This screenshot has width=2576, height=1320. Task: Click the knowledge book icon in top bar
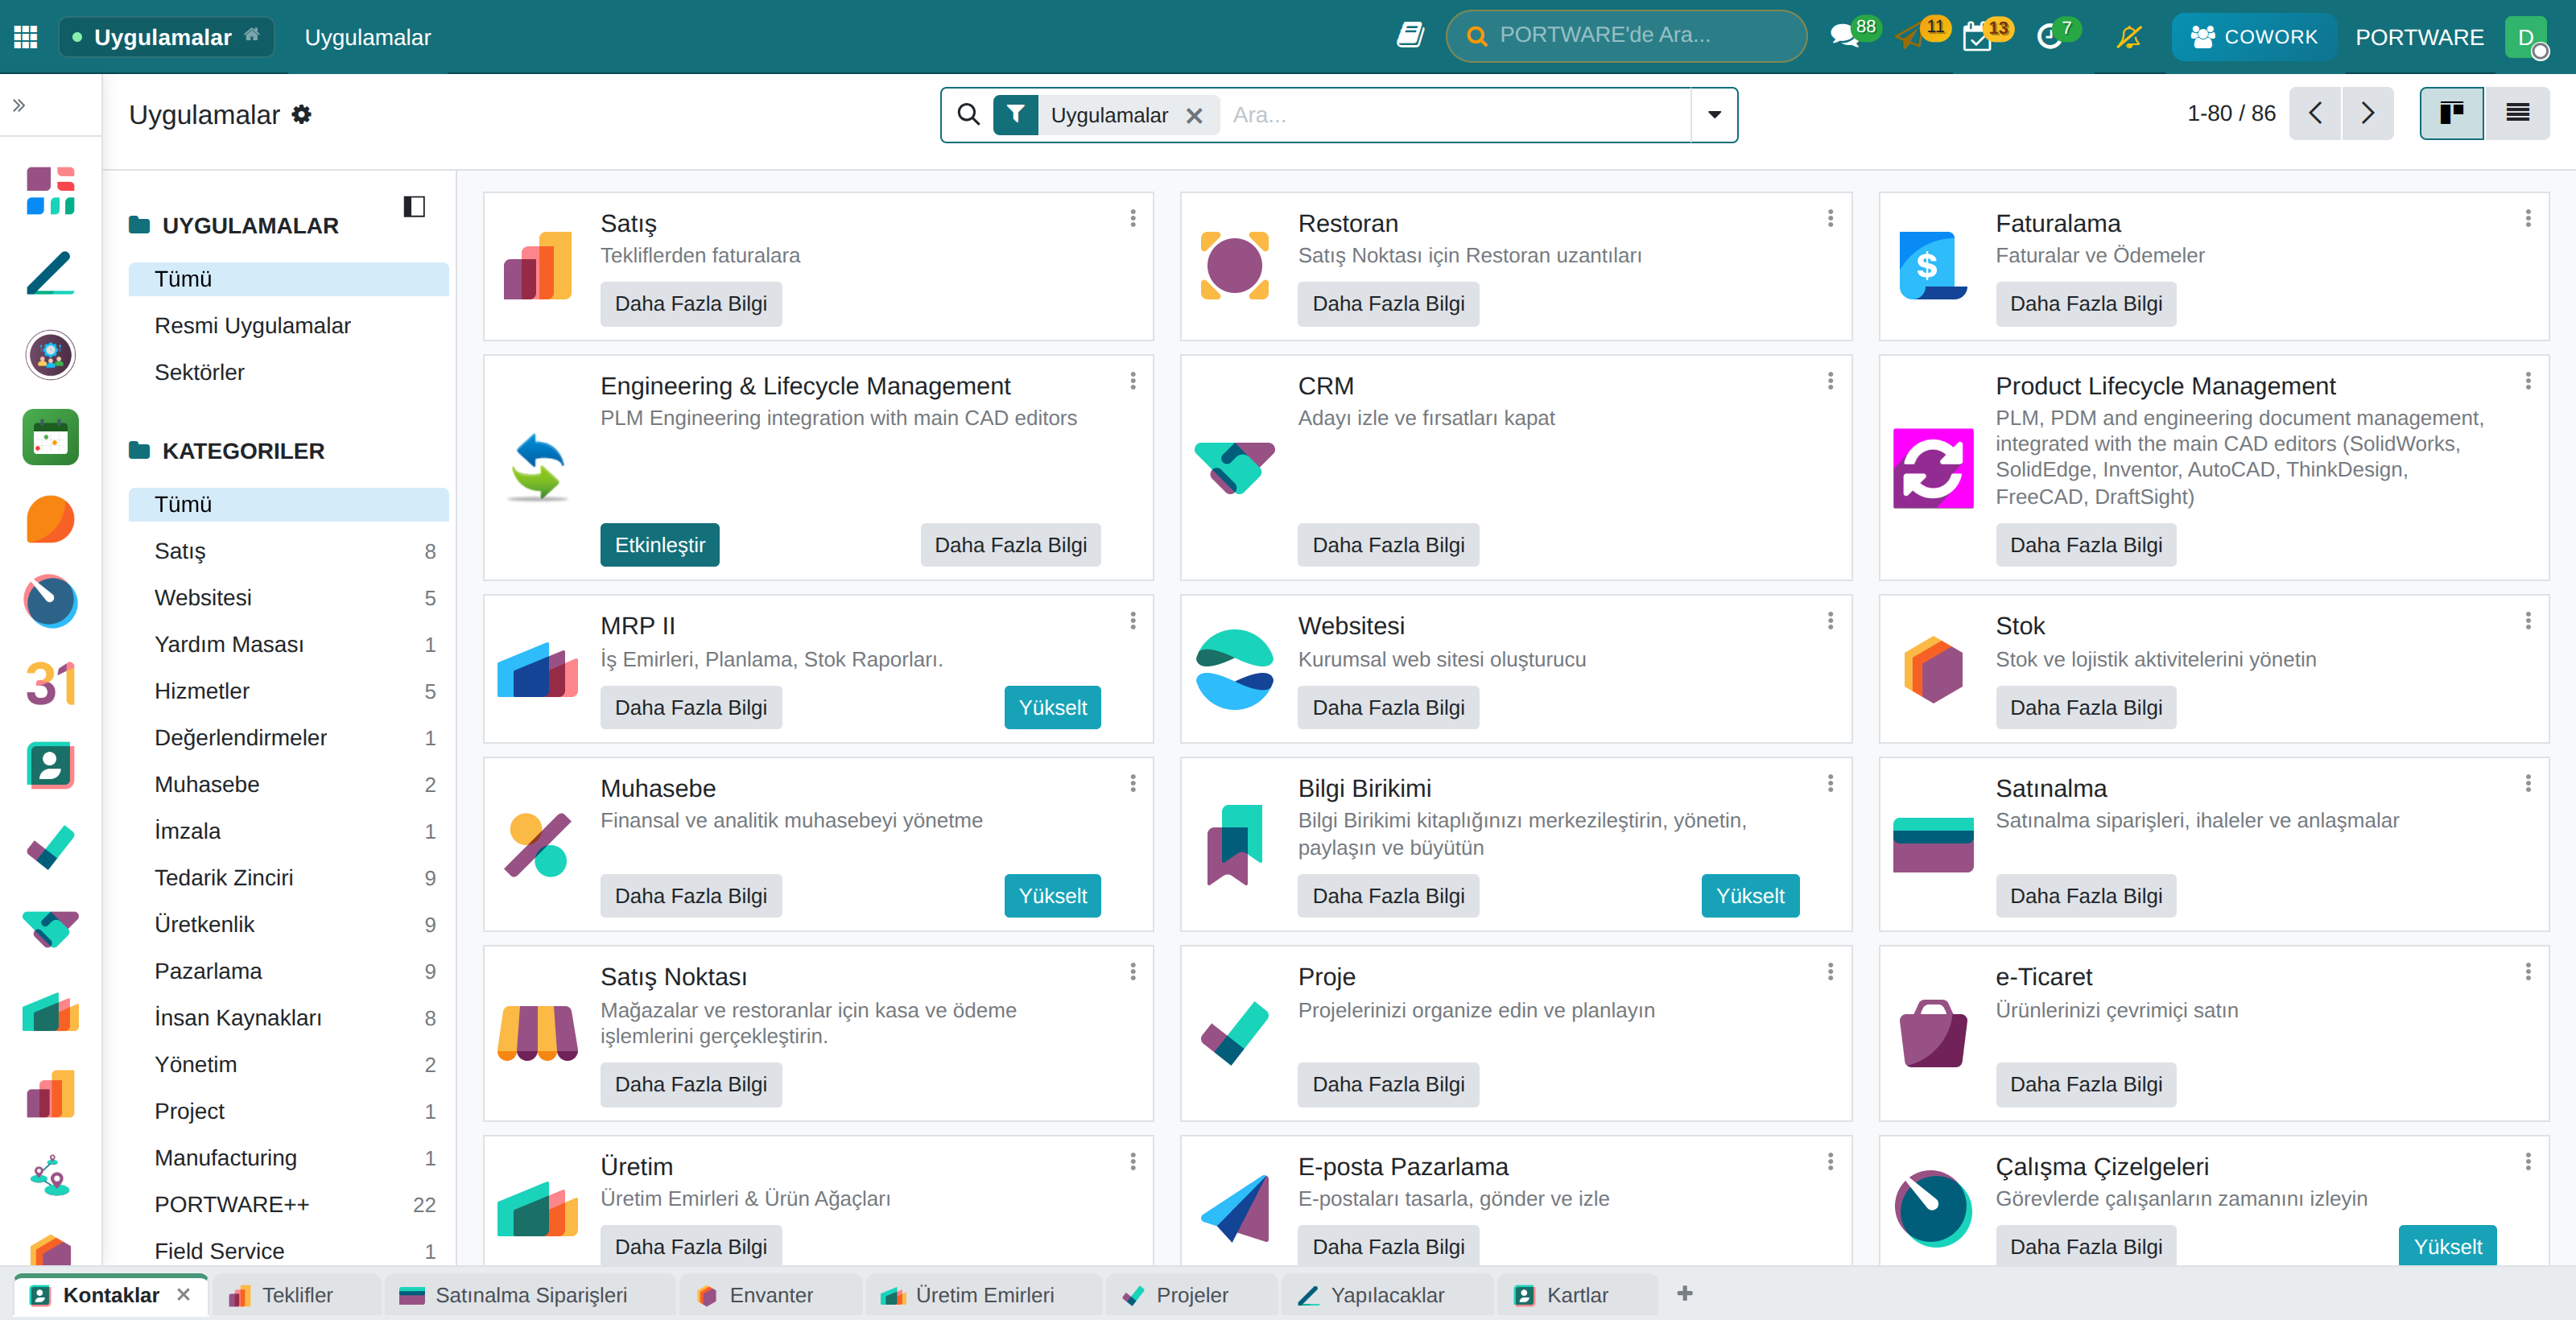pos(1410,36)
